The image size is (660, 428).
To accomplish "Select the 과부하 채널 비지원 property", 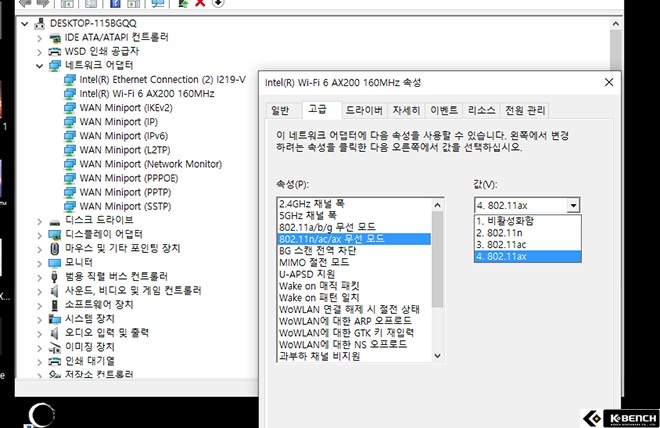I will tap(354, 356).
